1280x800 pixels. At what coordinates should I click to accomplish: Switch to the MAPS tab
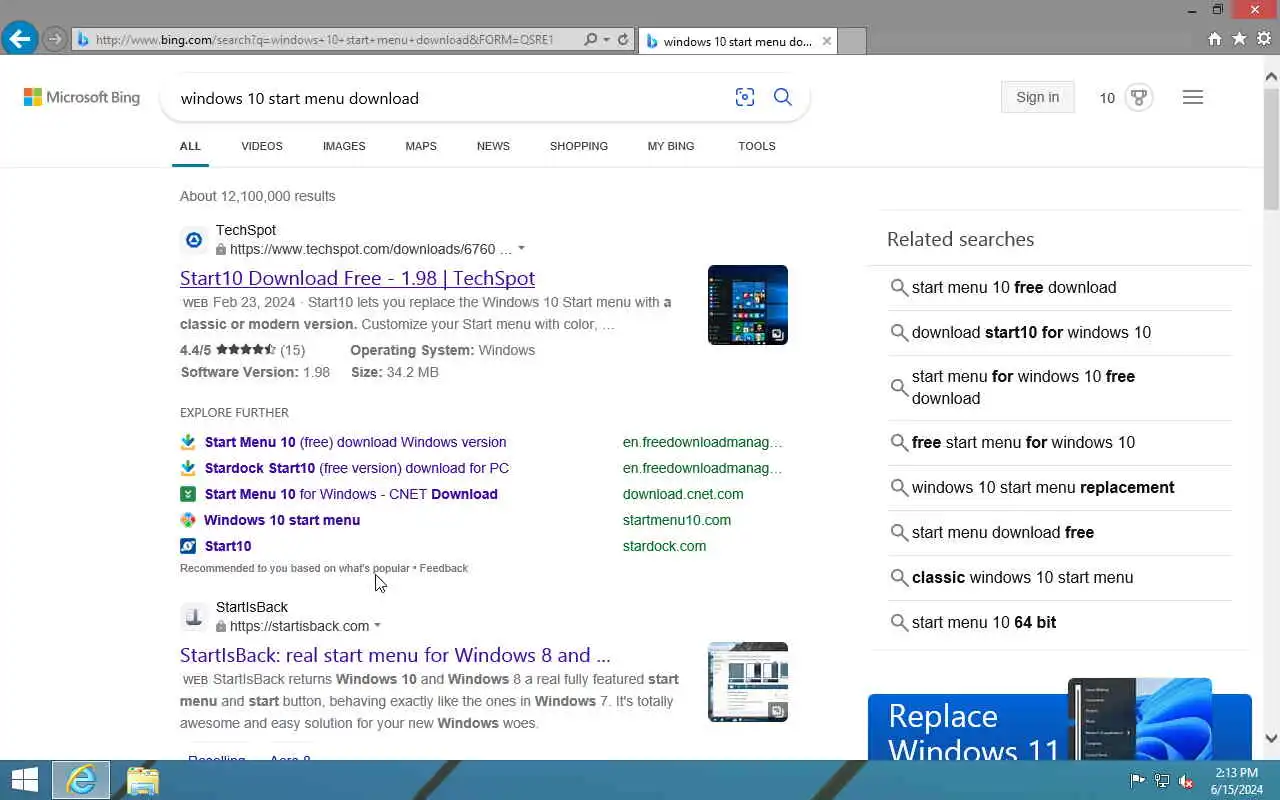coord(421,146)
